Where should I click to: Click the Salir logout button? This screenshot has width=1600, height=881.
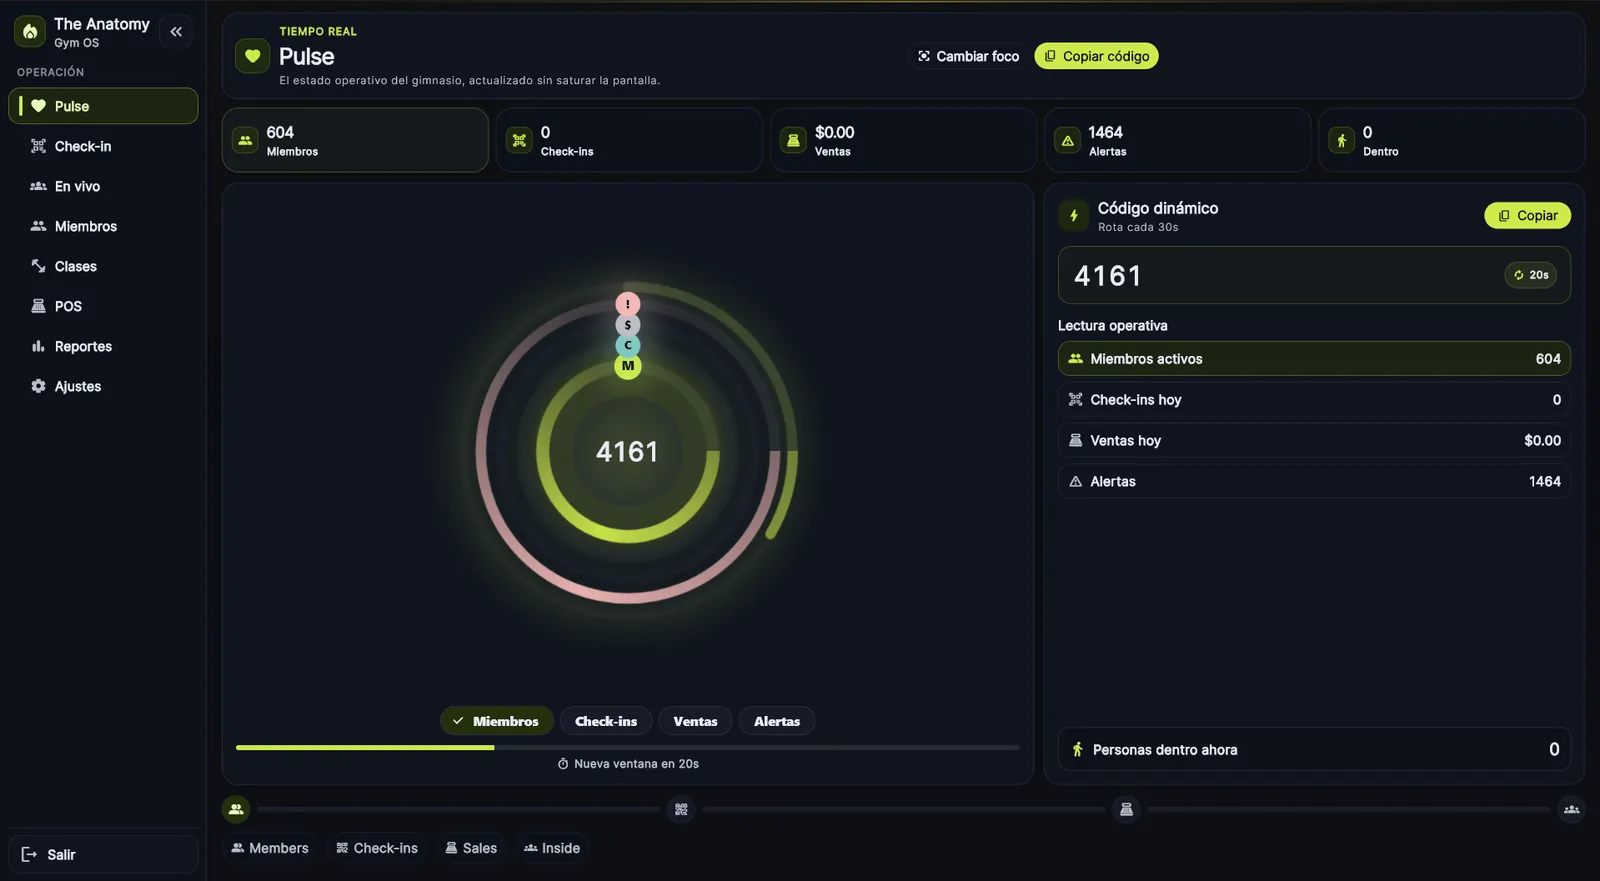(x=103, y=854)
